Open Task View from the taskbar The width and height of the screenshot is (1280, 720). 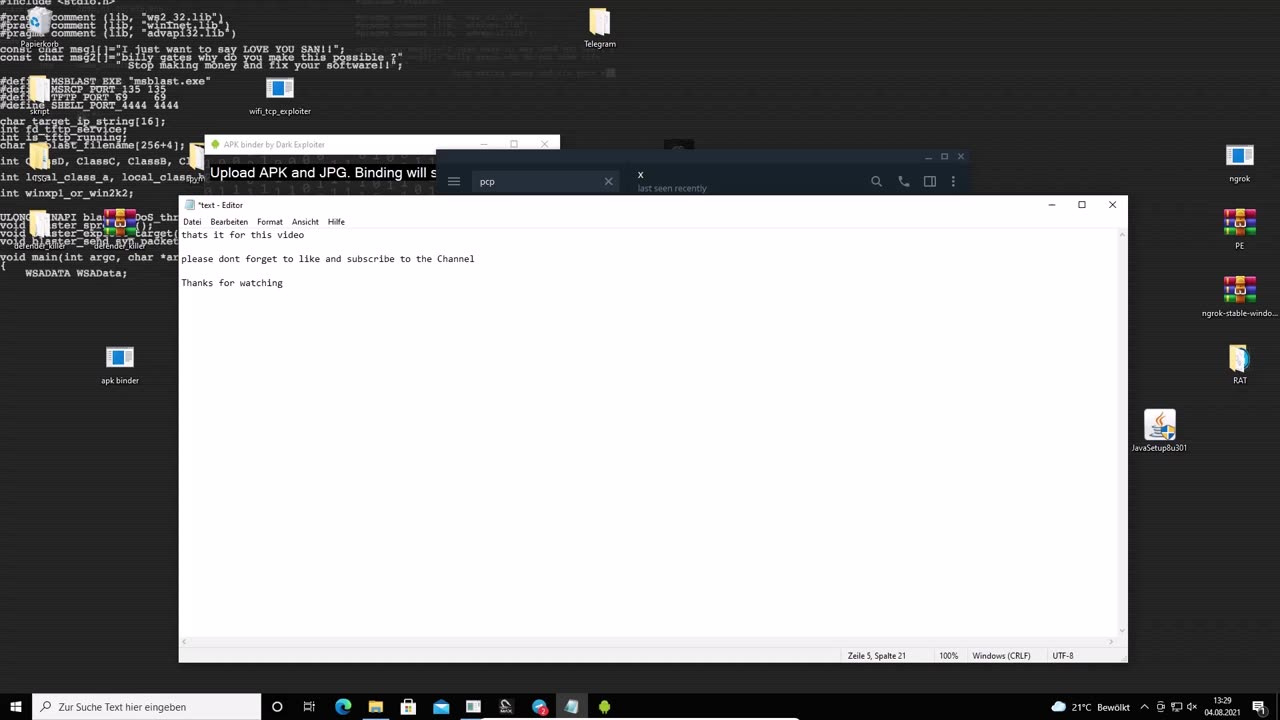[x=309, y=707]
